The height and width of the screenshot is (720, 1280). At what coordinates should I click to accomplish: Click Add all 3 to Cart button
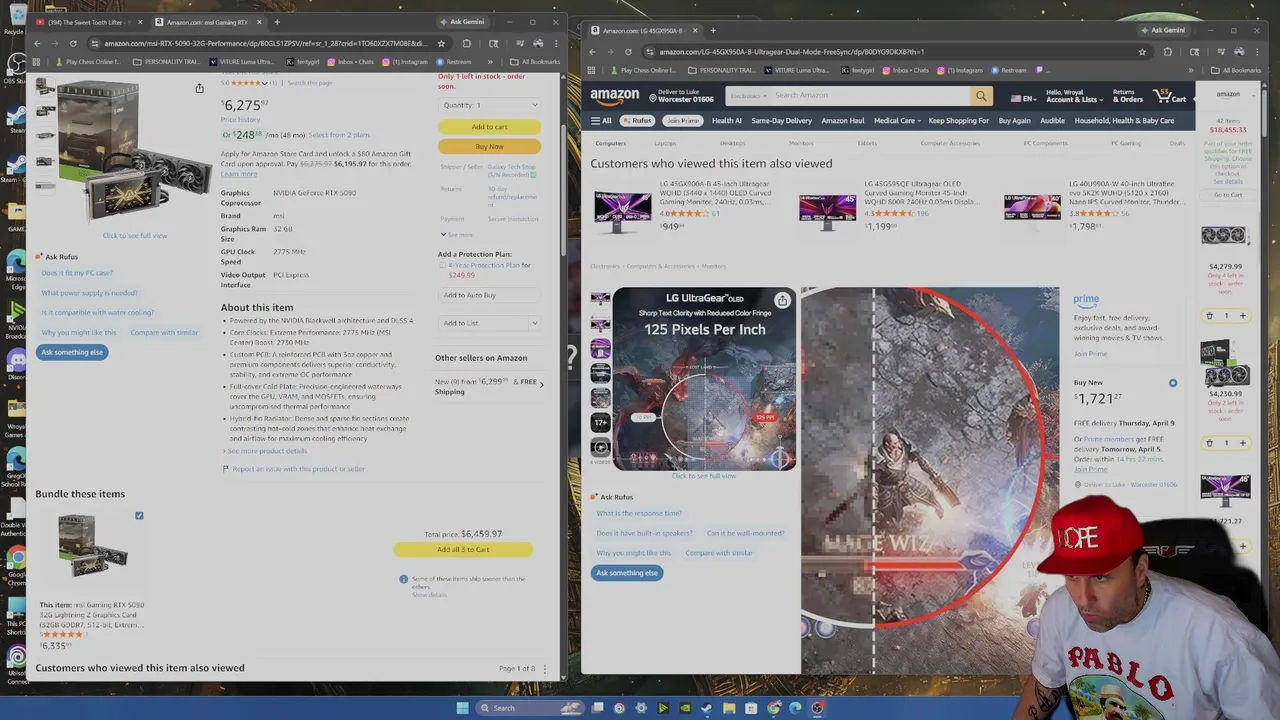(x=463, y=549)
